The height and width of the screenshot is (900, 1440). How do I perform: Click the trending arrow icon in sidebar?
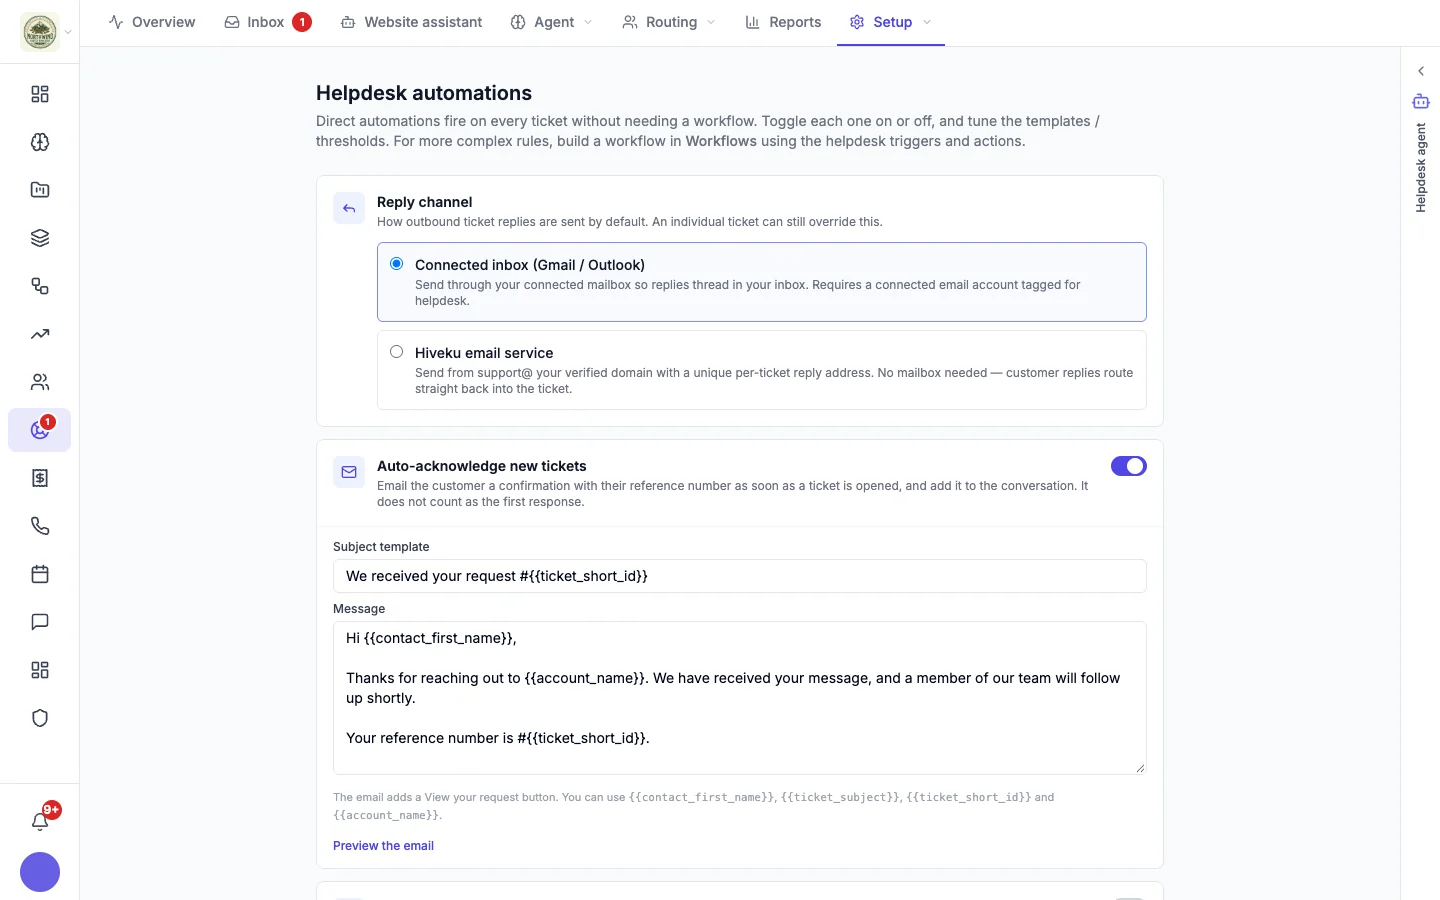pos(40,334)
